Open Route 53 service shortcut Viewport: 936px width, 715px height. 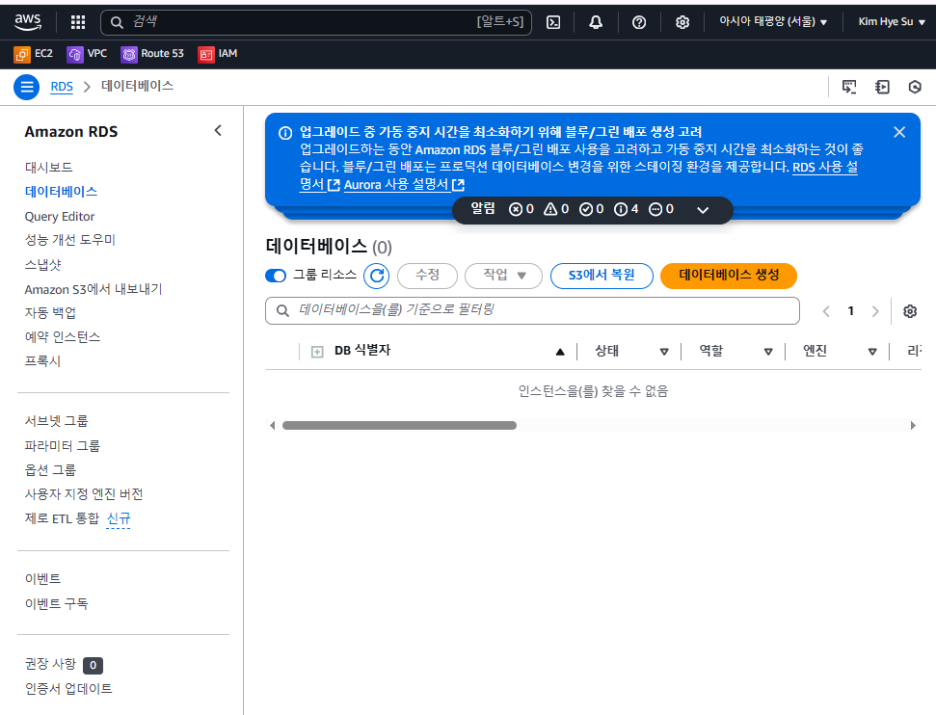[152, 54]
